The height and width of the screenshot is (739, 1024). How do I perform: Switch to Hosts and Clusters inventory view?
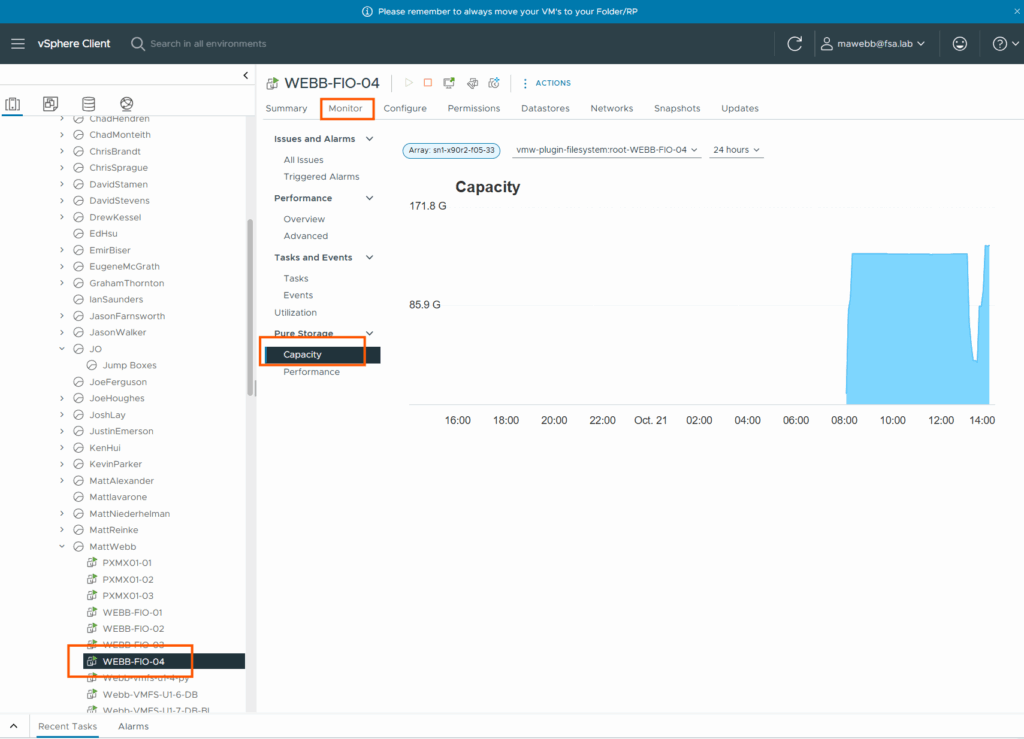point(13,104)
